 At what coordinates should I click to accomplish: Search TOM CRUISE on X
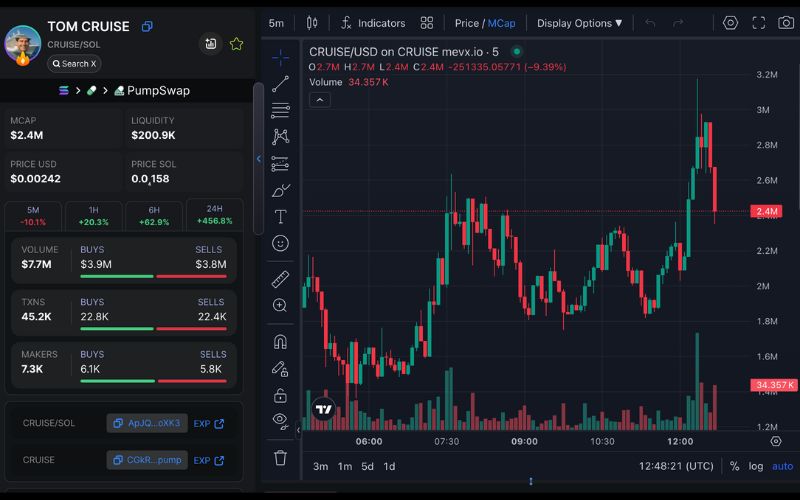click(74, 64)
